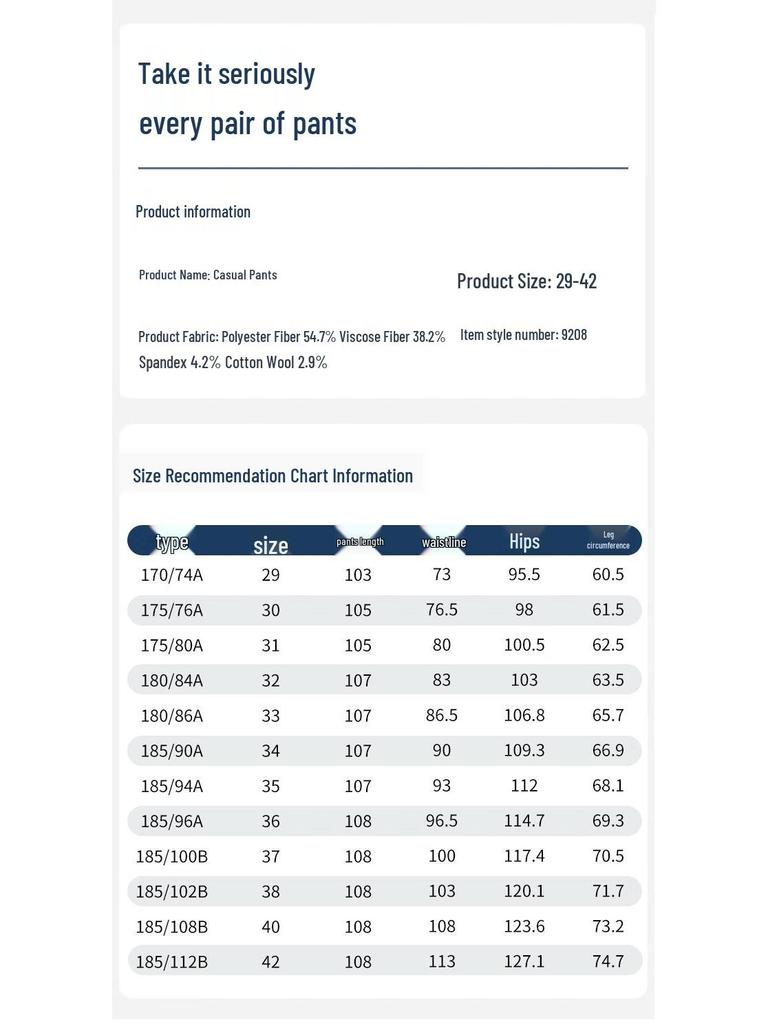Click the waistline value 86.5
This screenshot has width=768, height=1024.
coord(442,716)
